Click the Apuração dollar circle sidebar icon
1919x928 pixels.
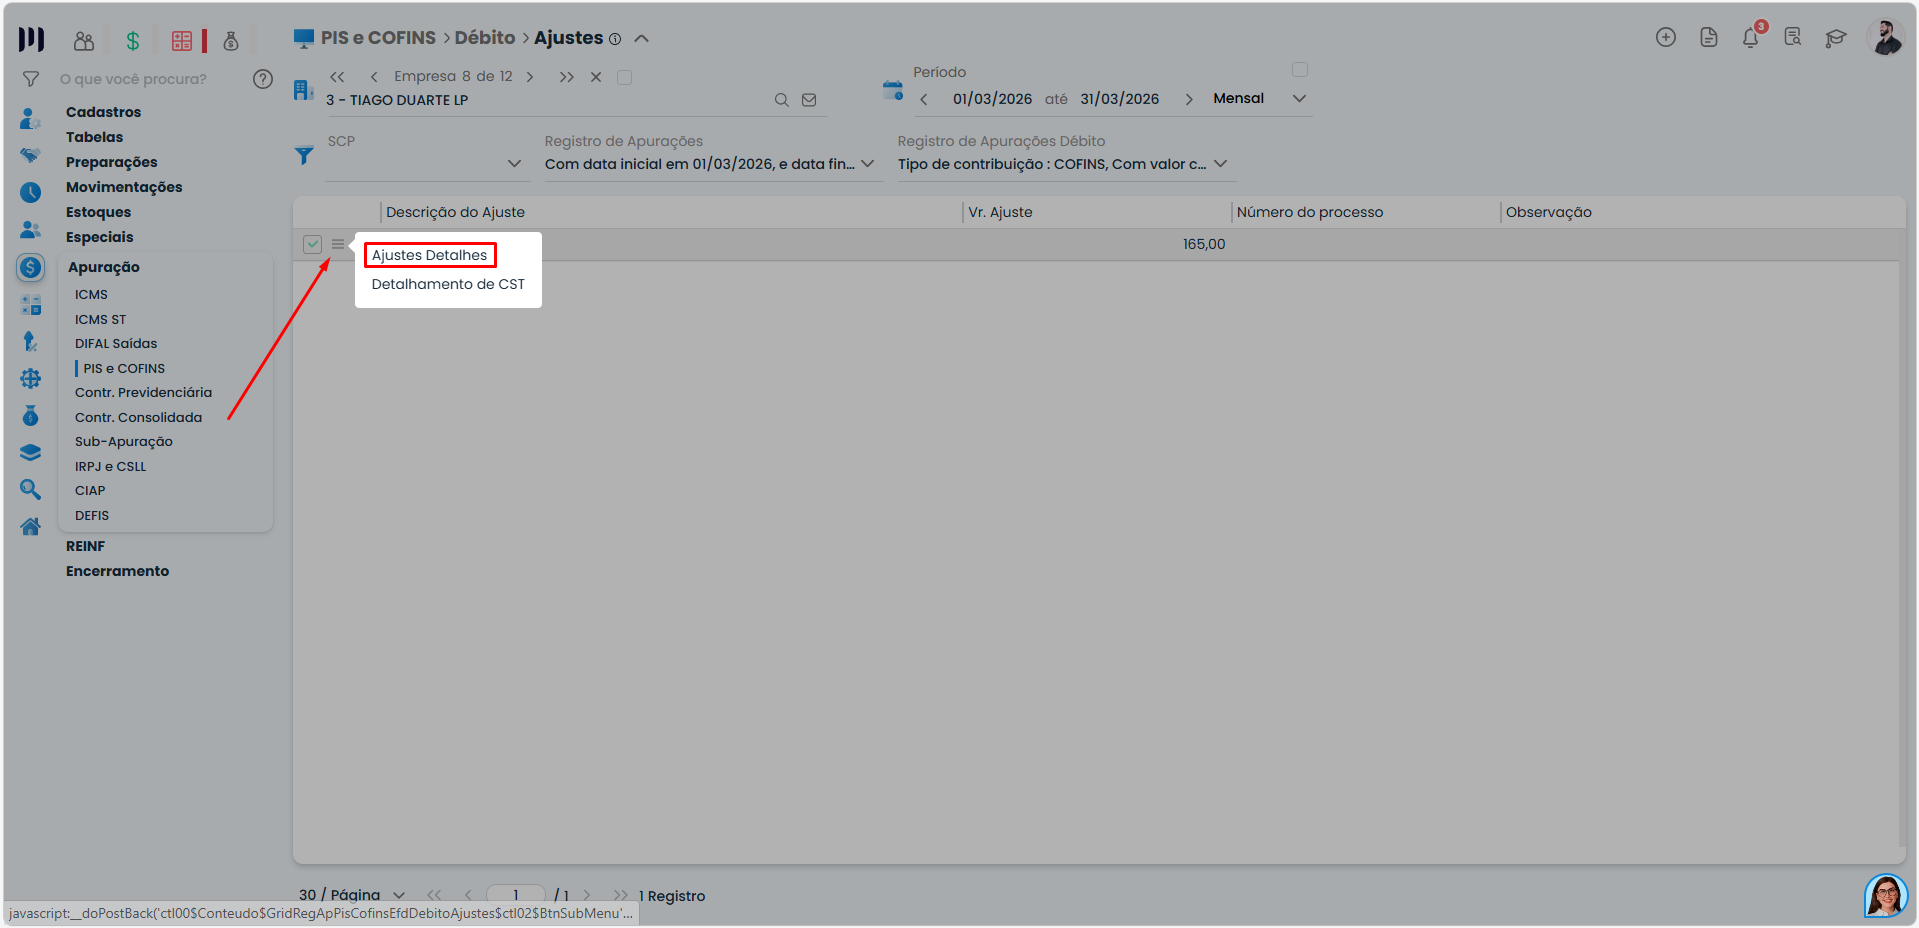tap(31, 267)
